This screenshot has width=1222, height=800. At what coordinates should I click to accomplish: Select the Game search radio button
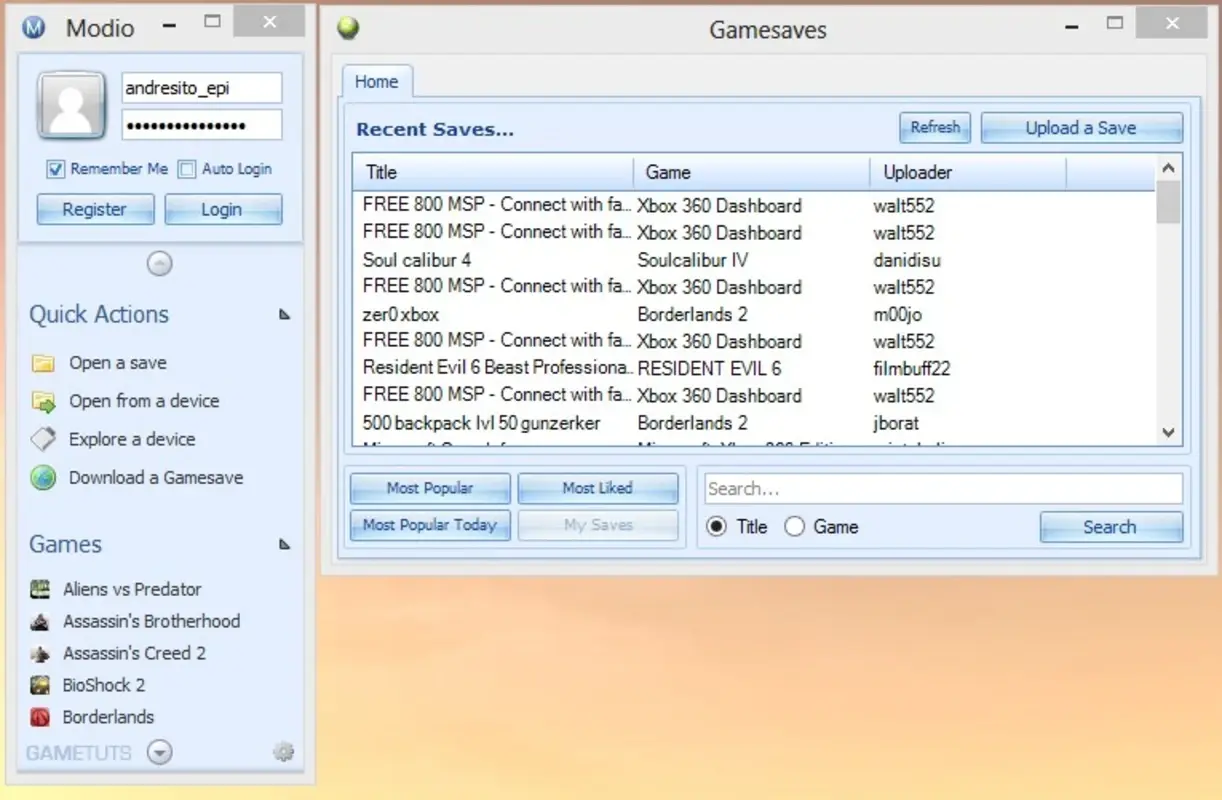coord(795,527)
